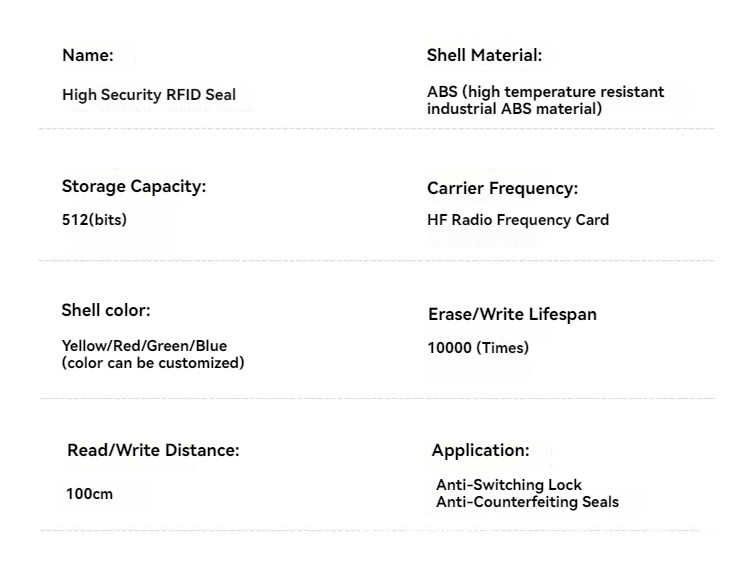Screen dimensions: 750x571
Task: Click the high temperature resistant ABS description
Action: (x=545, y=100)
